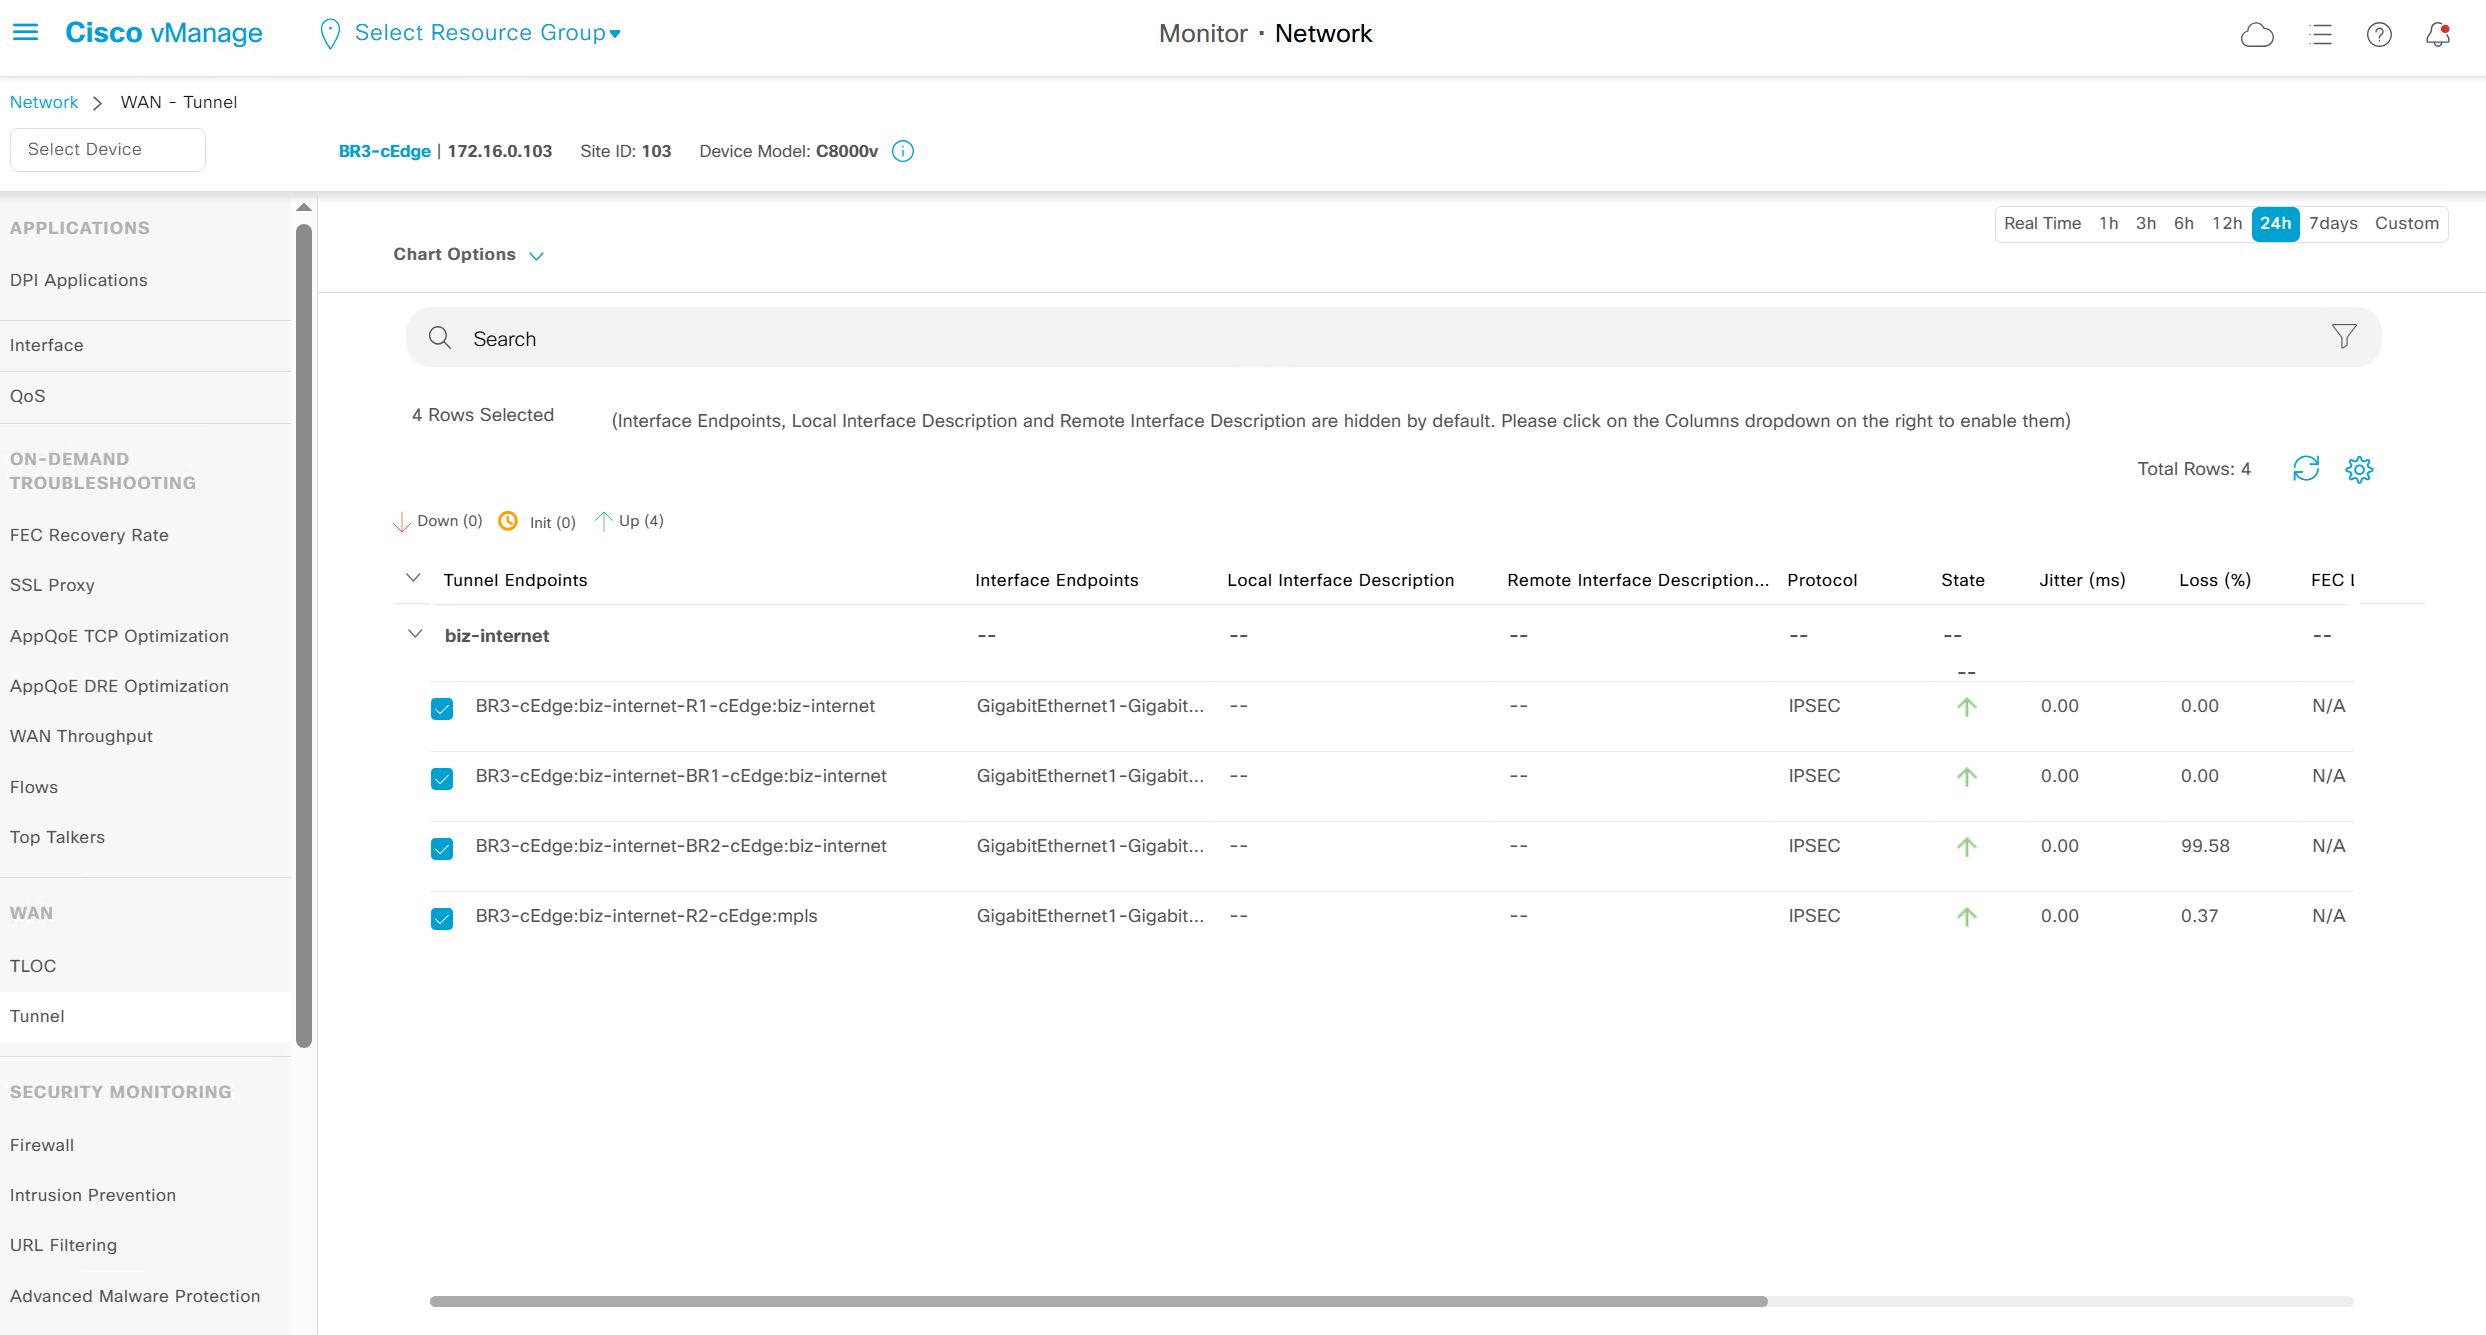
Task: Deselect the R2-cEdge:mpls tunnel row
Action: point(442,919)
